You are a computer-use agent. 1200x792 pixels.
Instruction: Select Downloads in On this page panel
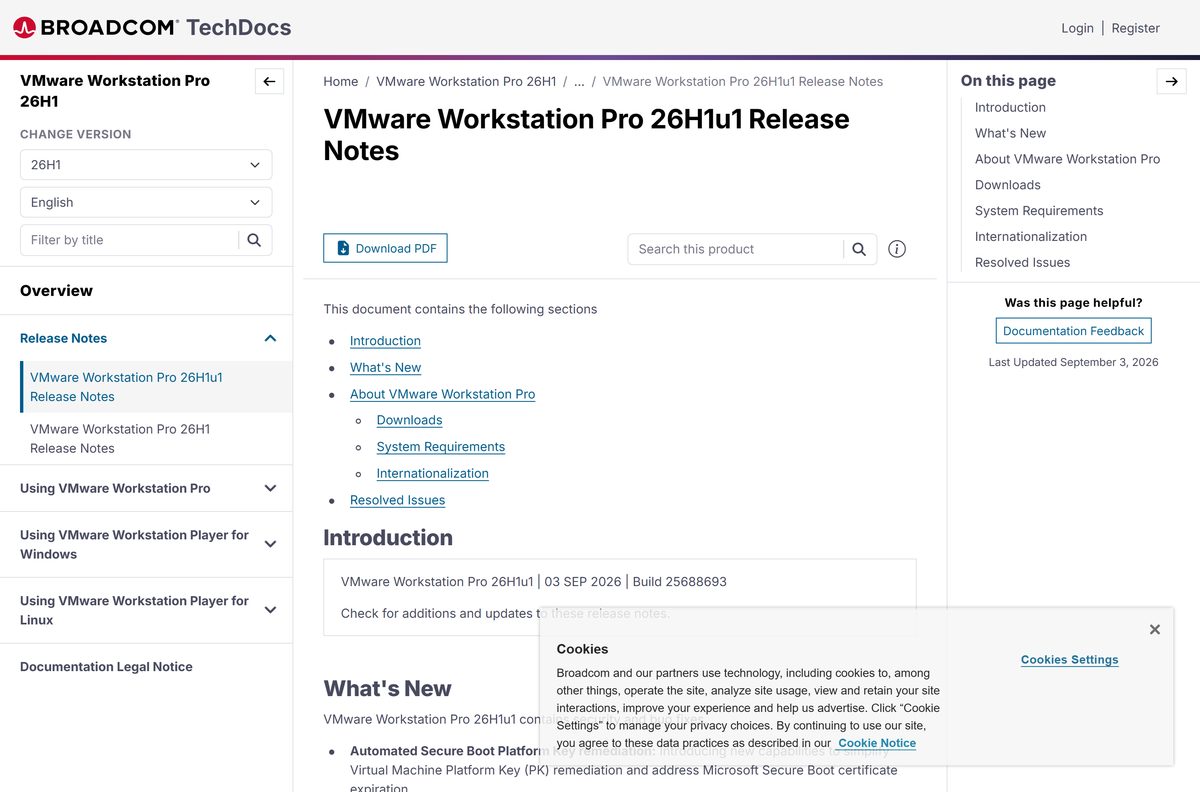point(1007,185)
